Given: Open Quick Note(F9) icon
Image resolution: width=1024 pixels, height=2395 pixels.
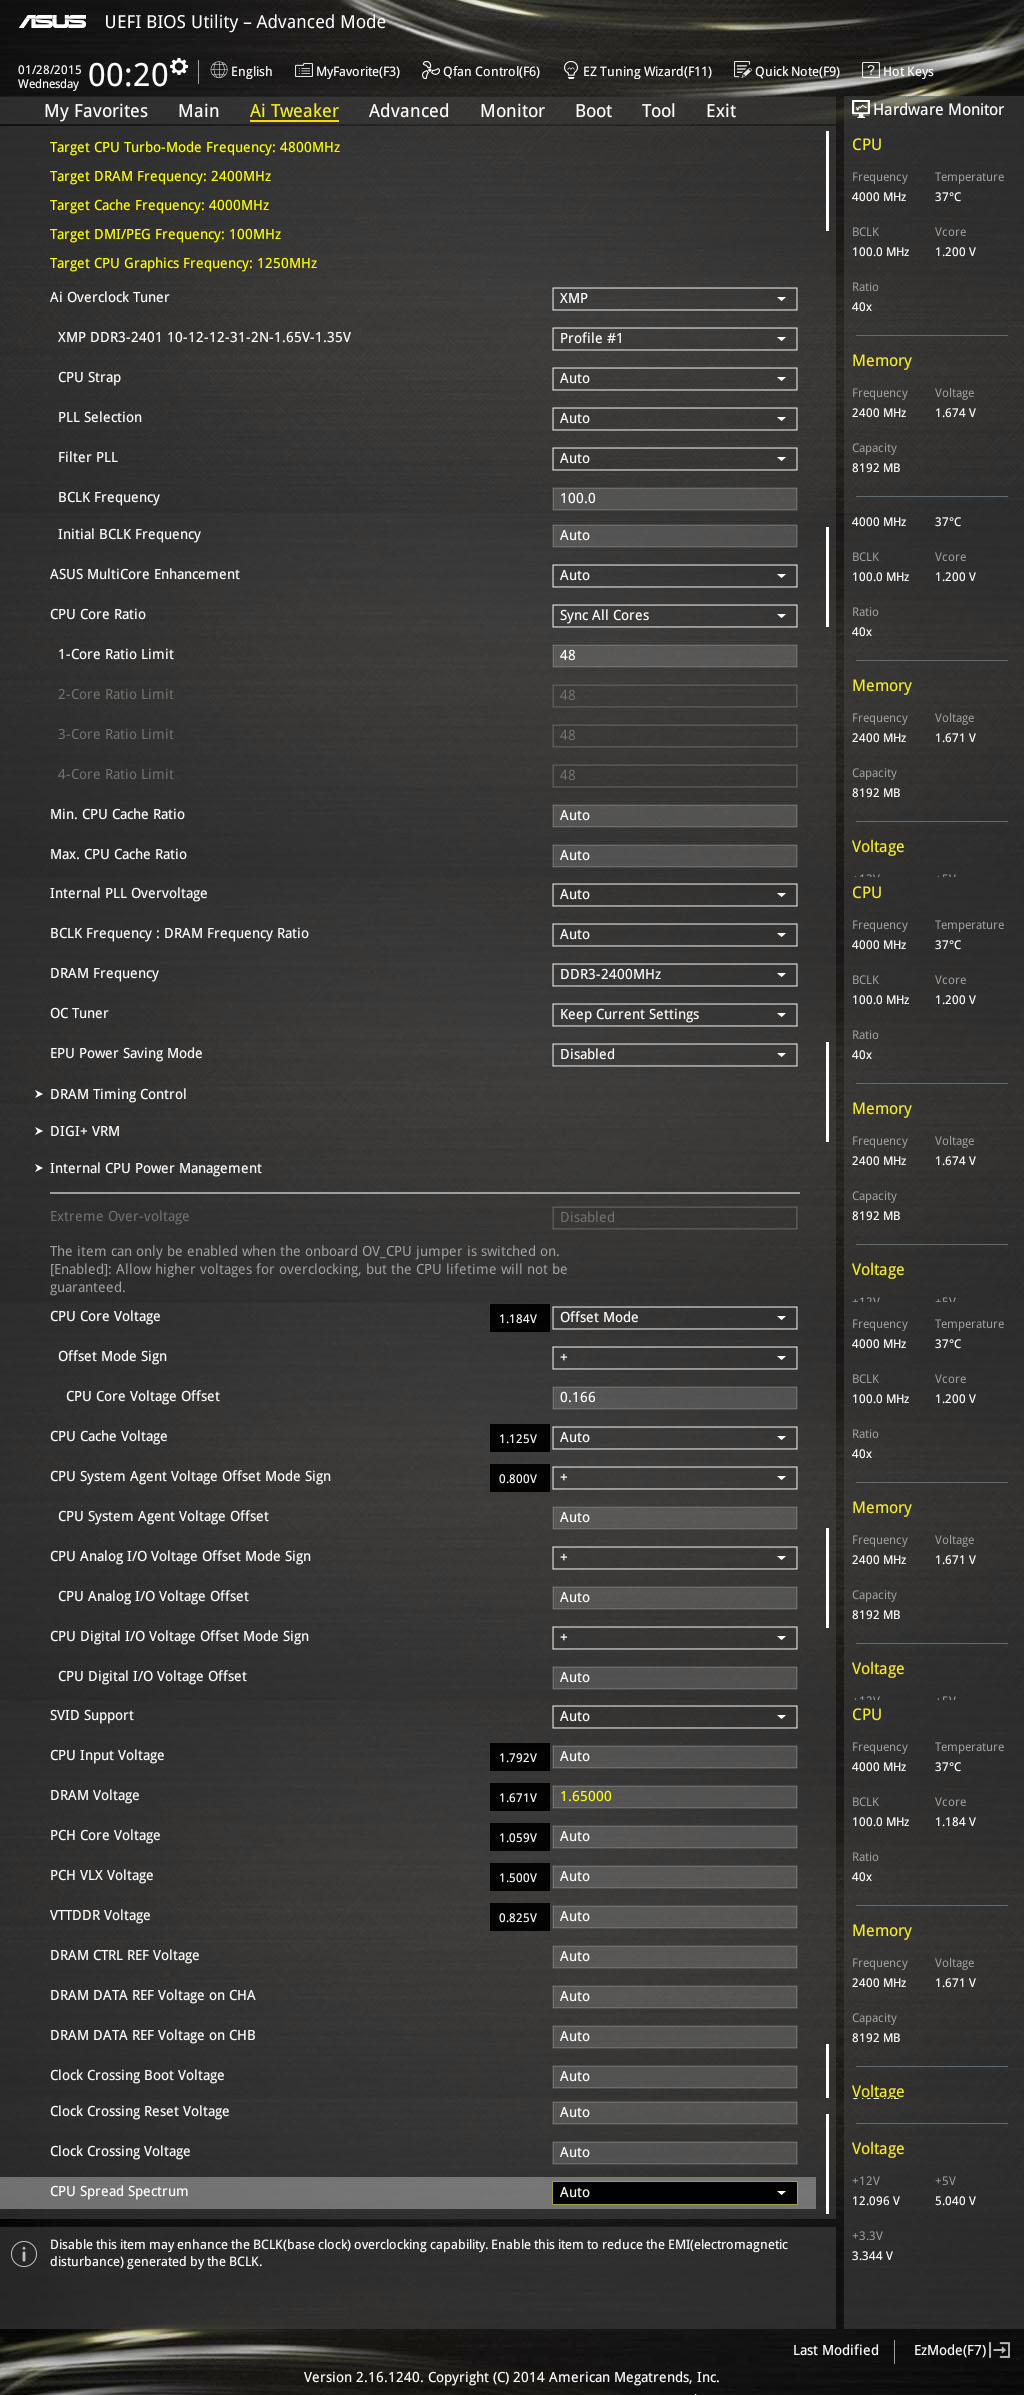Looking at the screenshot, I should pos(742,70).
